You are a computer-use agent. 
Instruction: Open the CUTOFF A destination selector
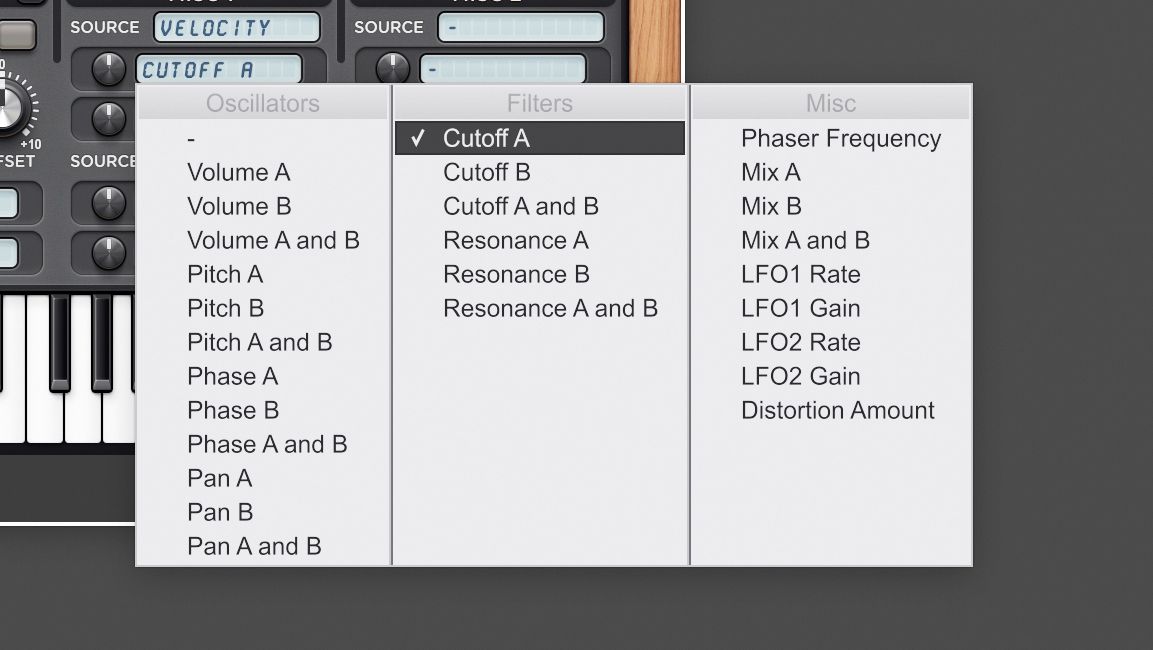(222, 68)
